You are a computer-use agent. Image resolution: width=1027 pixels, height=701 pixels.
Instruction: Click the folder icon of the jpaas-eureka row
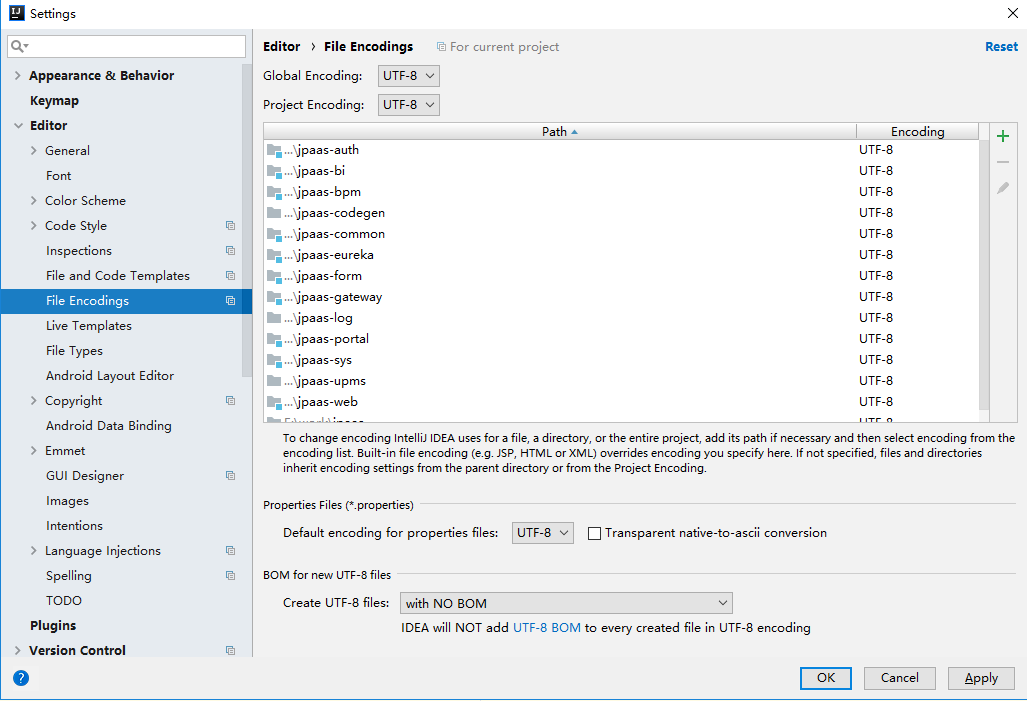tap(274, 256)
